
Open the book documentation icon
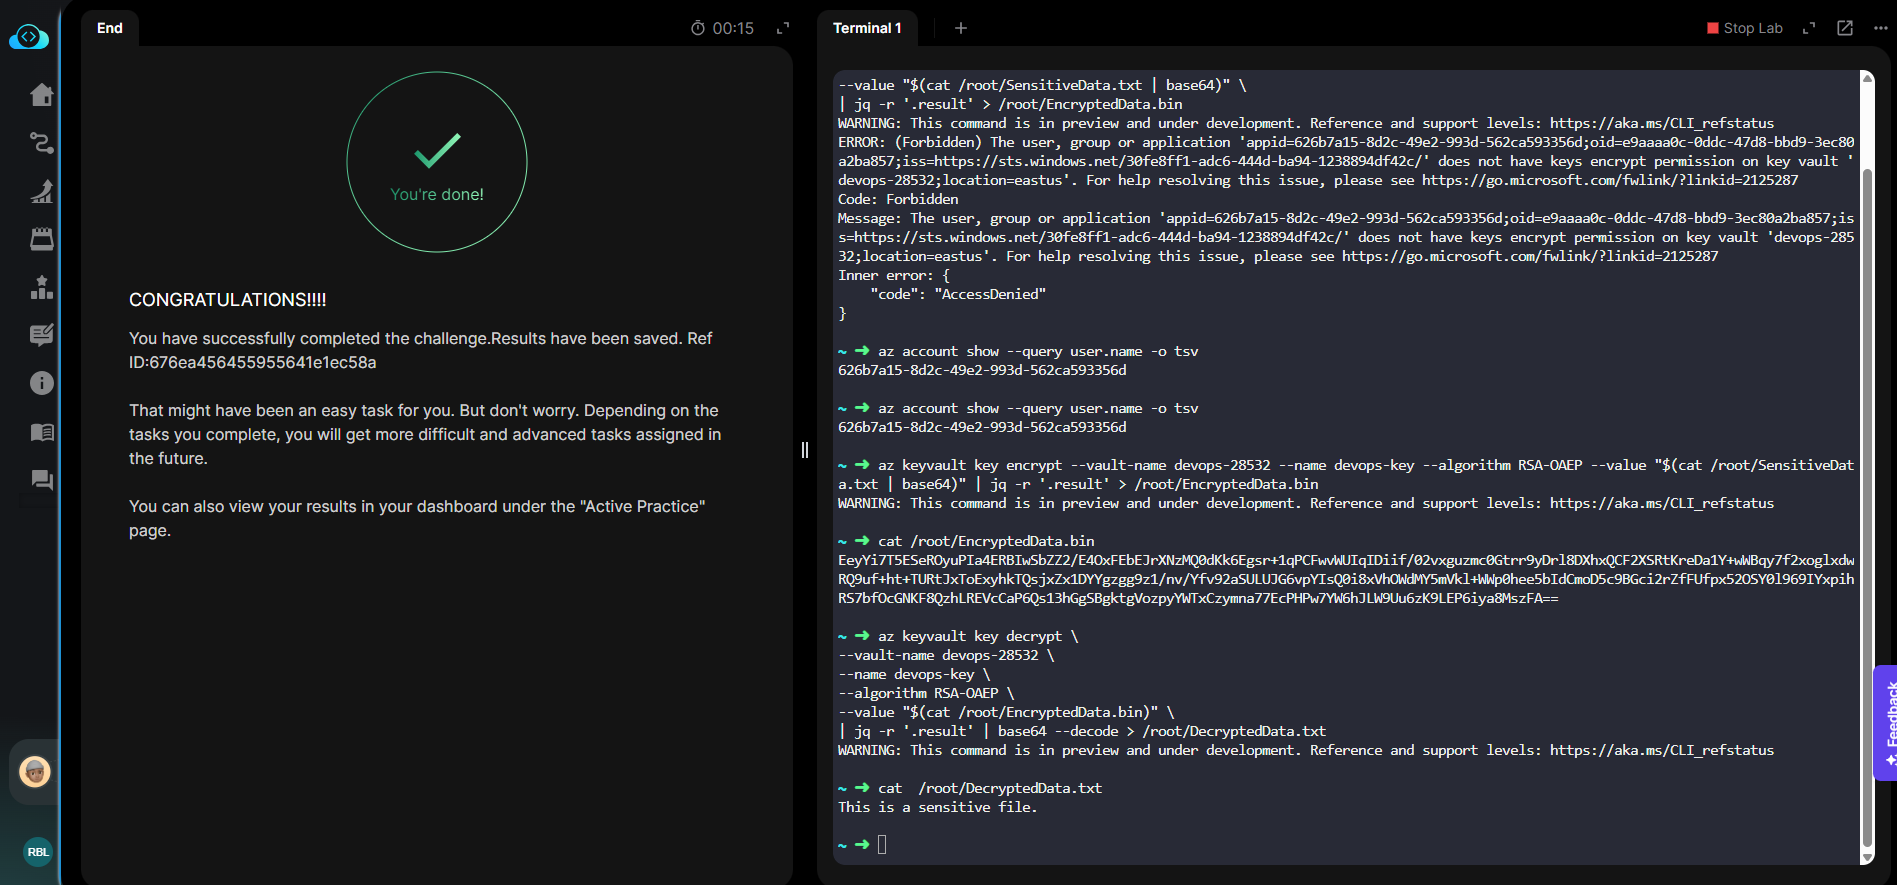point(41,432)
